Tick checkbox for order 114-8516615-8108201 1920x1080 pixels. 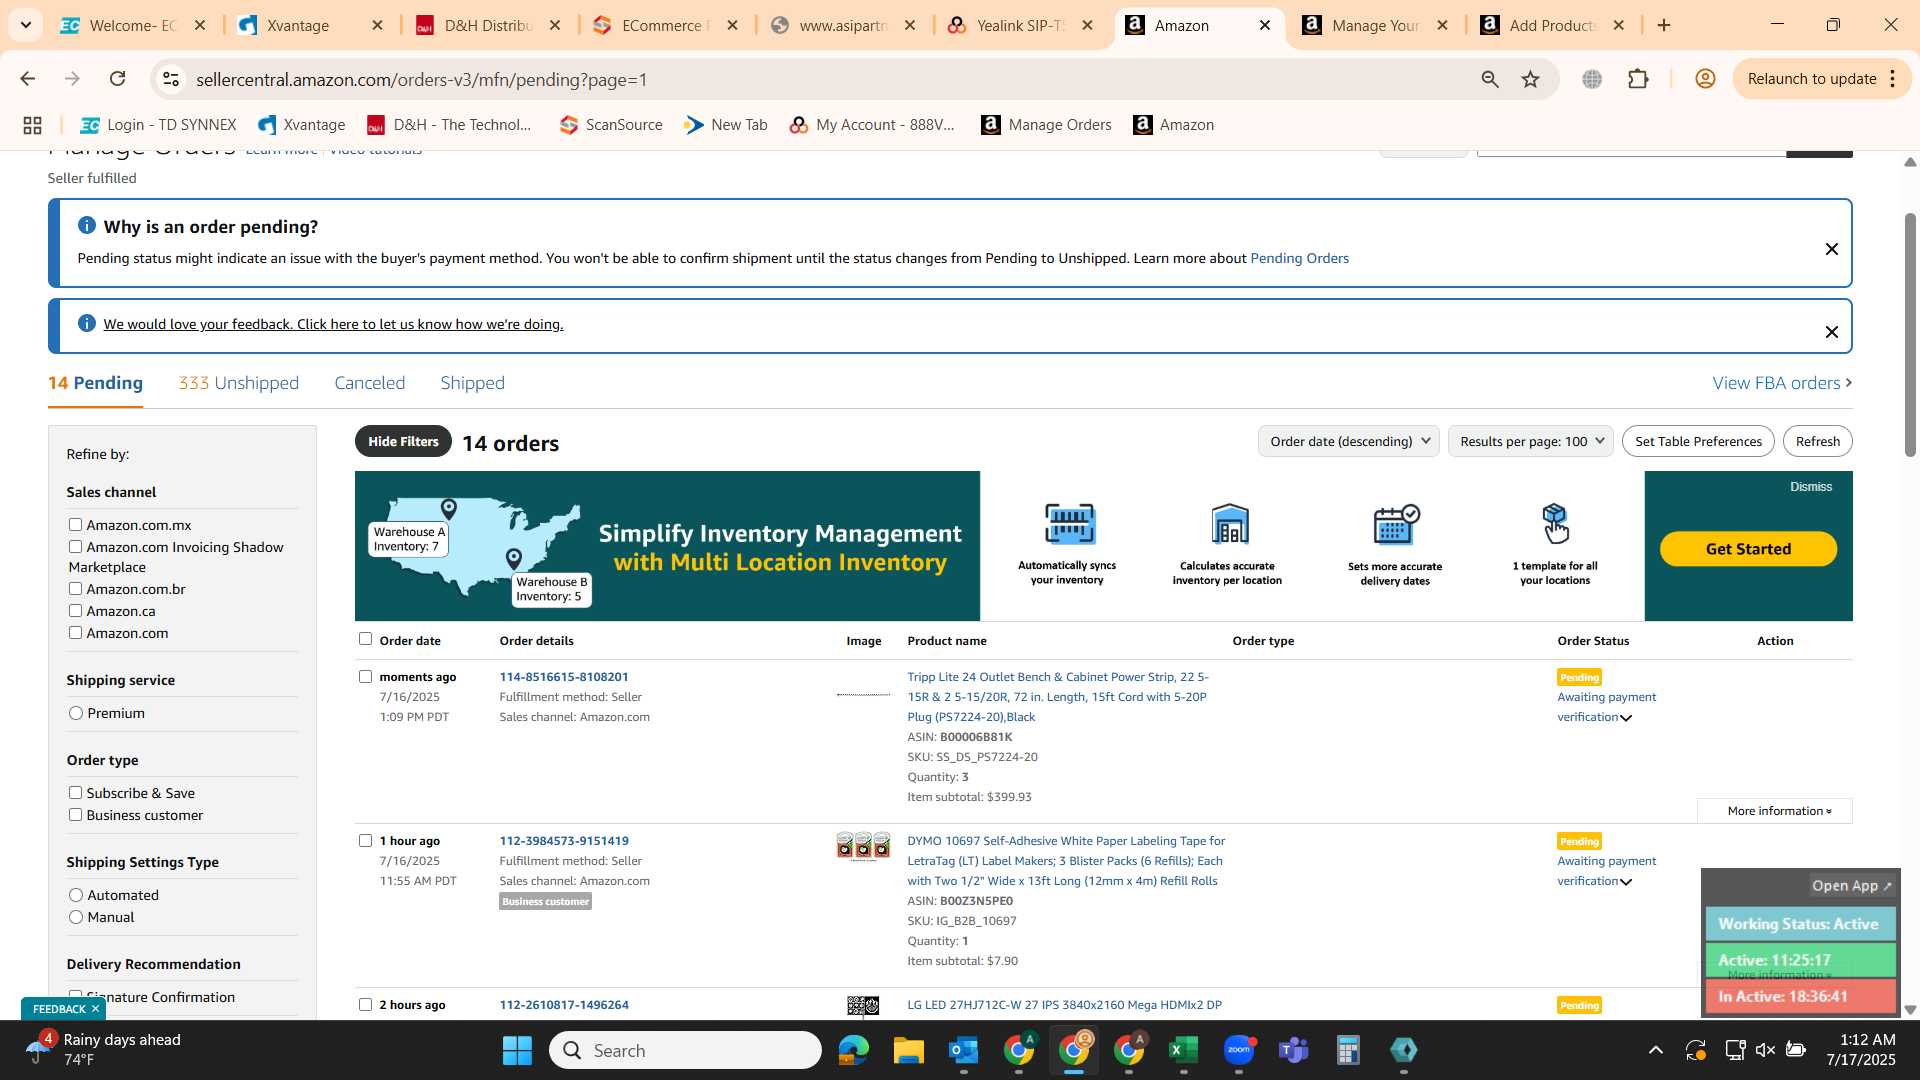point(365,677)
